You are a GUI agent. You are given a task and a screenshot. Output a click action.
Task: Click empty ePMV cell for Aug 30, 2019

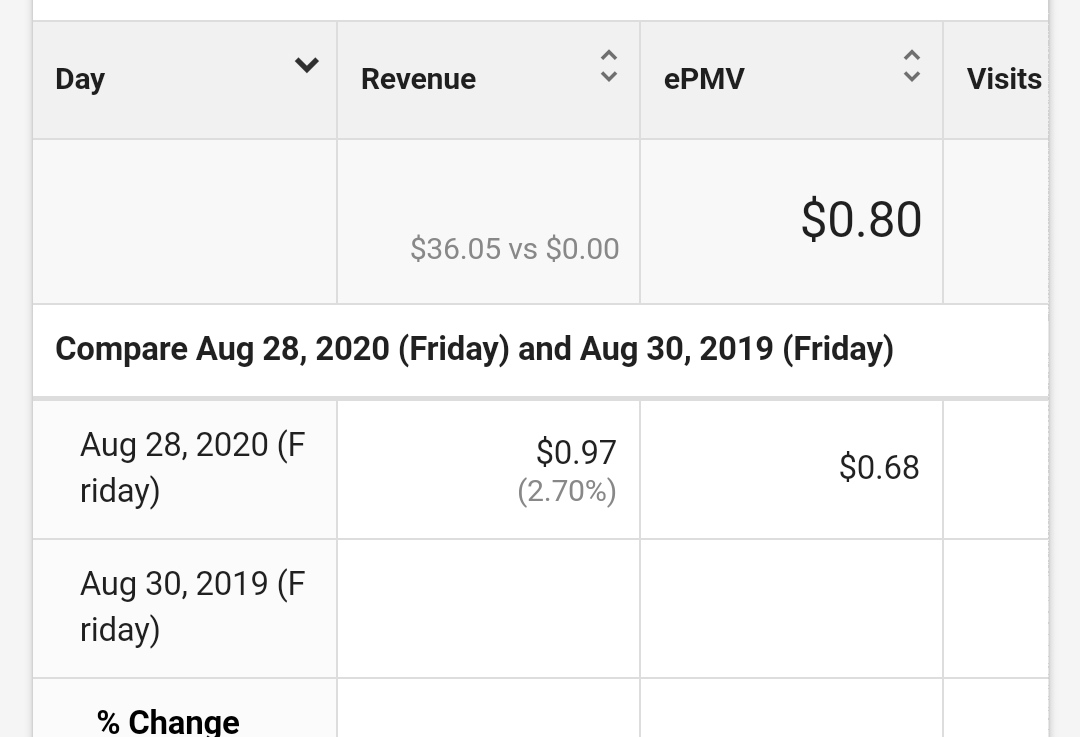(791, 609)
